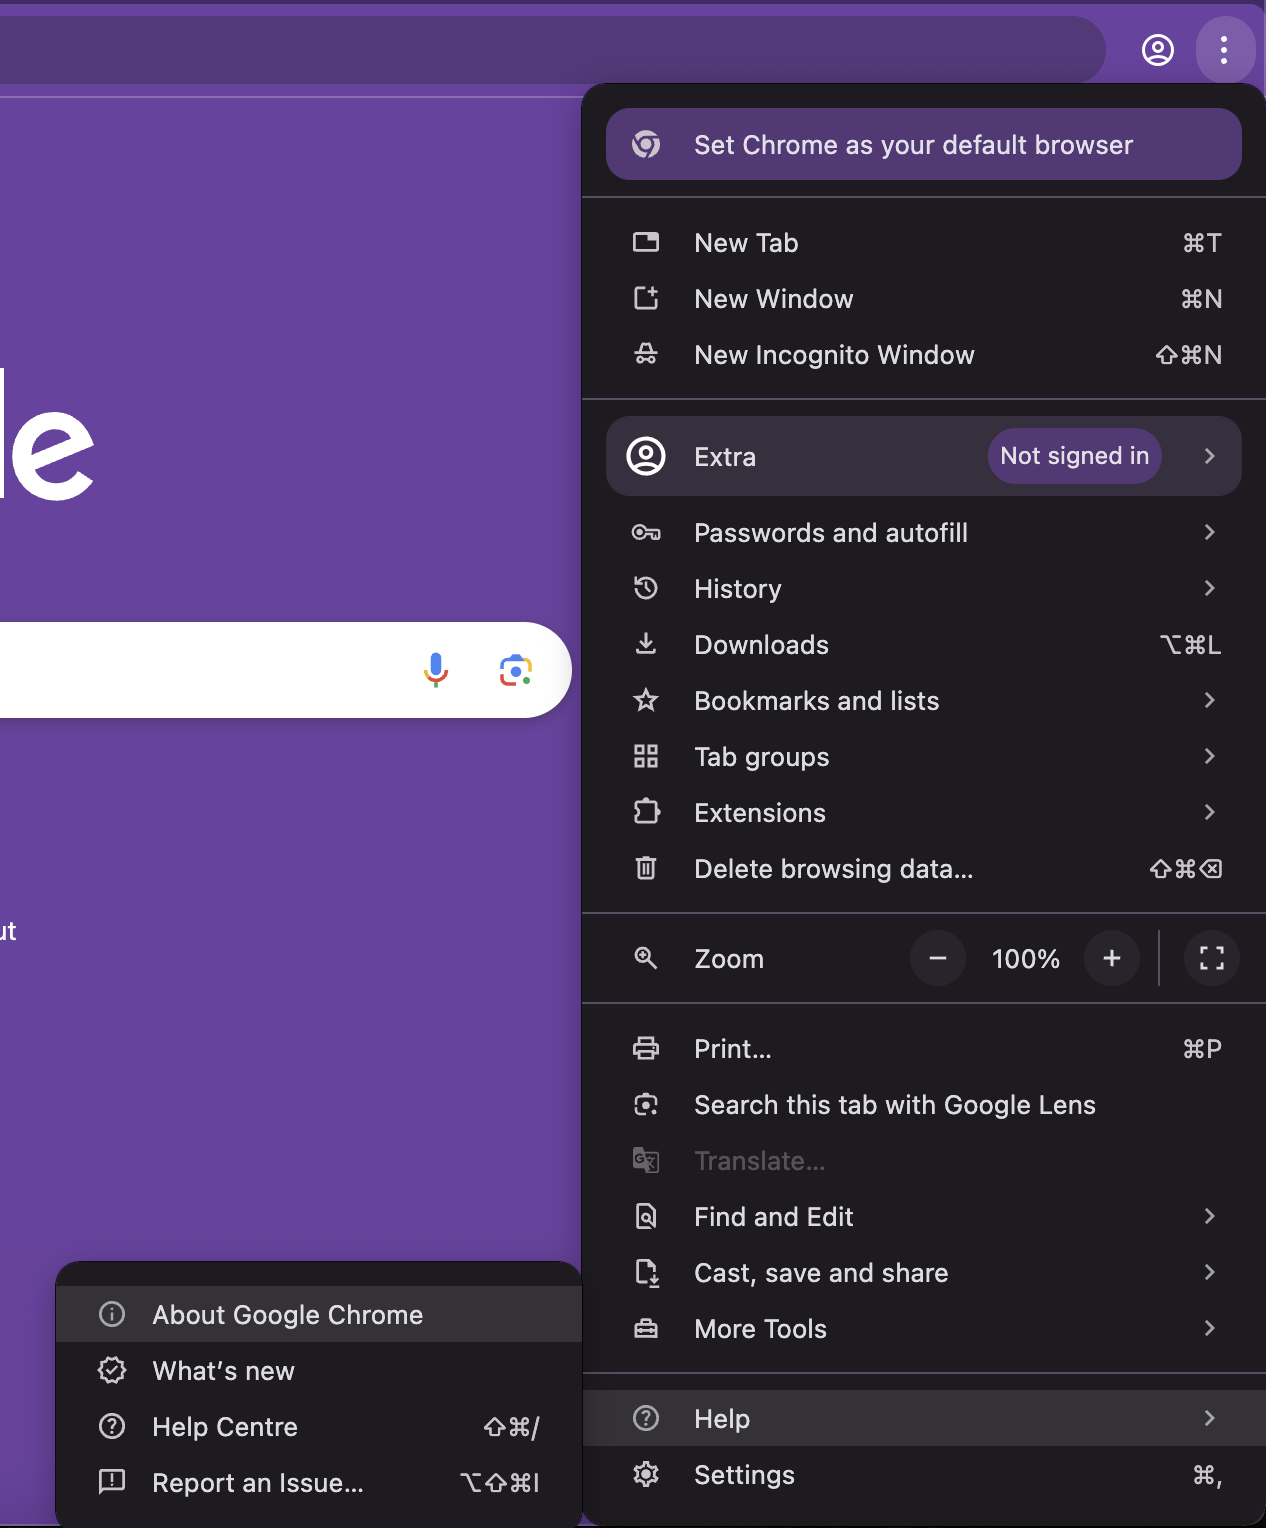Click the key icon beside Passwords and autofill
The width and height of the screenshot is (1266, 1528).
click(646, 532)
